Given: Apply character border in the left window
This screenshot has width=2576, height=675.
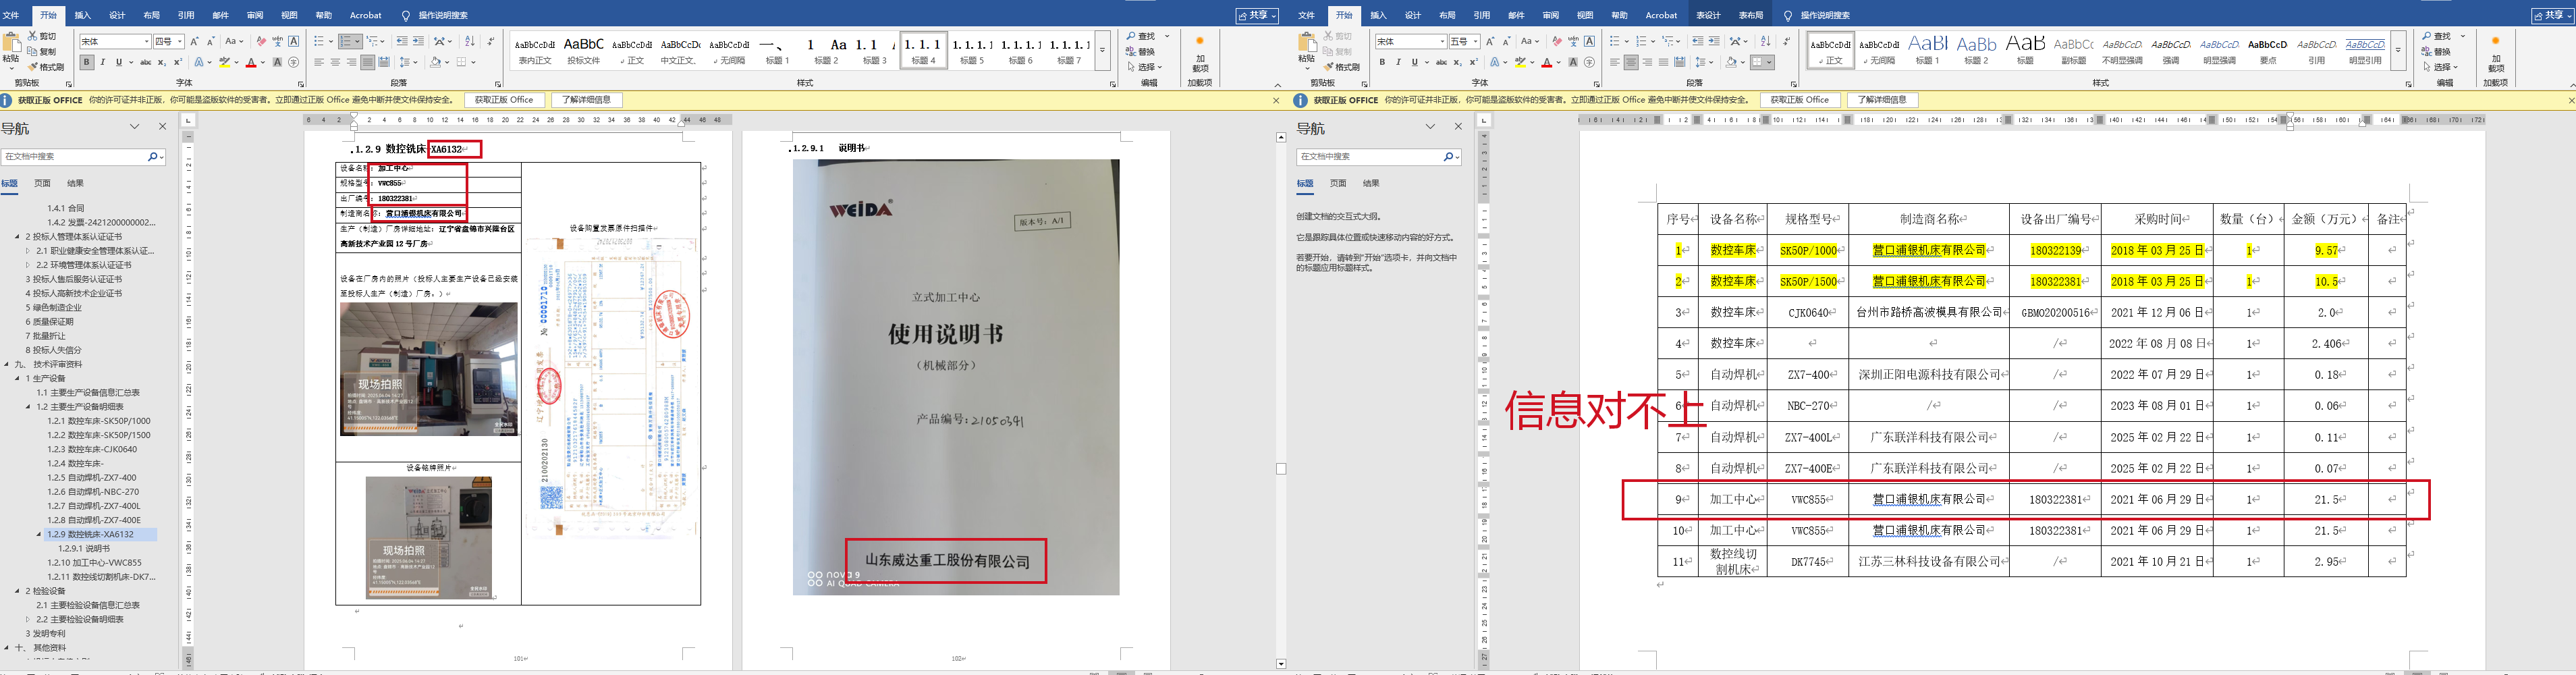Looking at the screenshot, I should pyautogui.click(x=293, y=41).
